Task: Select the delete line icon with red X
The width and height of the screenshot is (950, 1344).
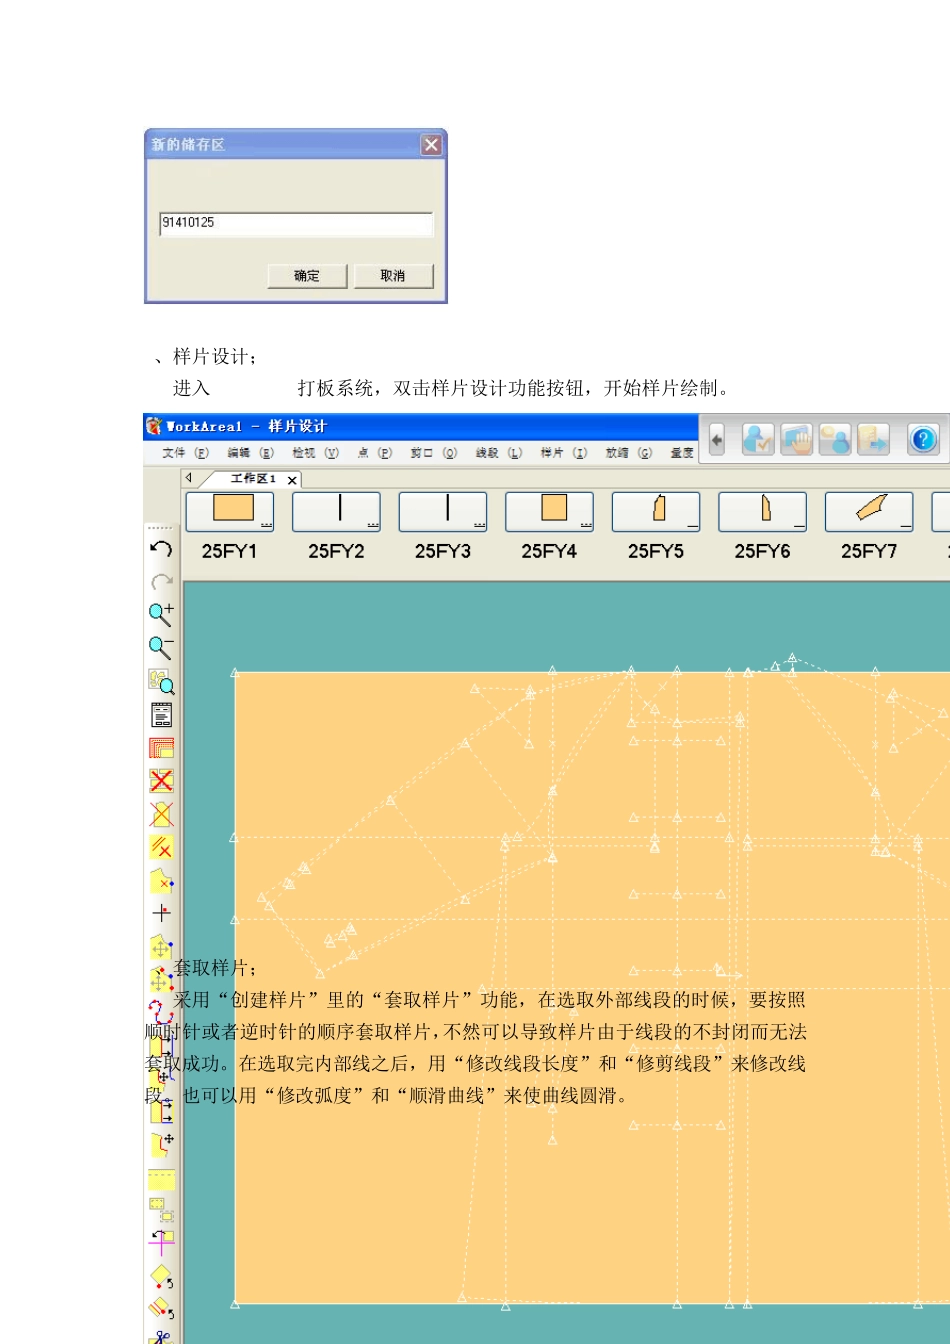Action: coord(161,847)
